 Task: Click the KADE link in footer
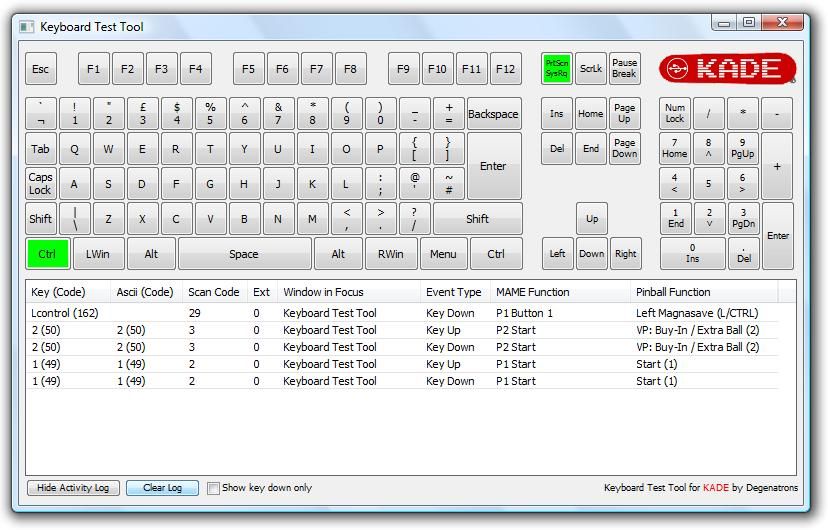tap(716, 488)
